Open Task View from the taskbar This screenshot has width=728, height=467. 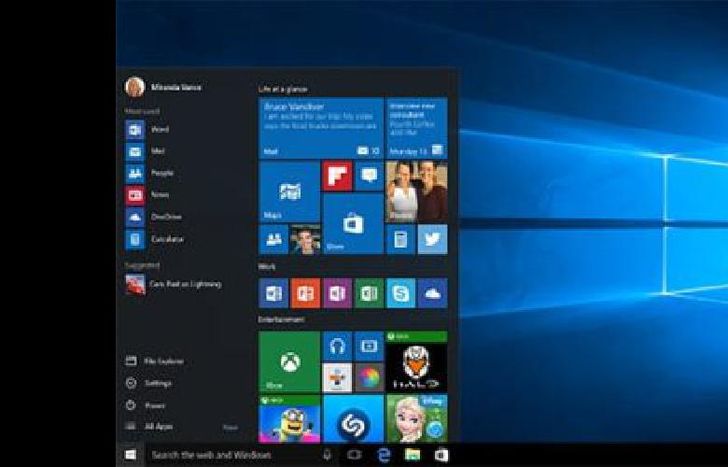[x=354, y=455]
